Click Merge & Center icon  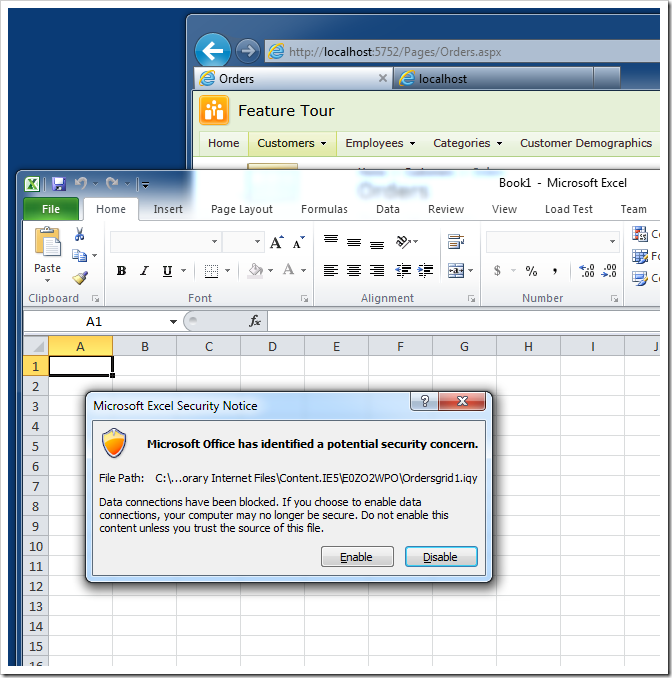pyautogui.click(x=456, y=271)
